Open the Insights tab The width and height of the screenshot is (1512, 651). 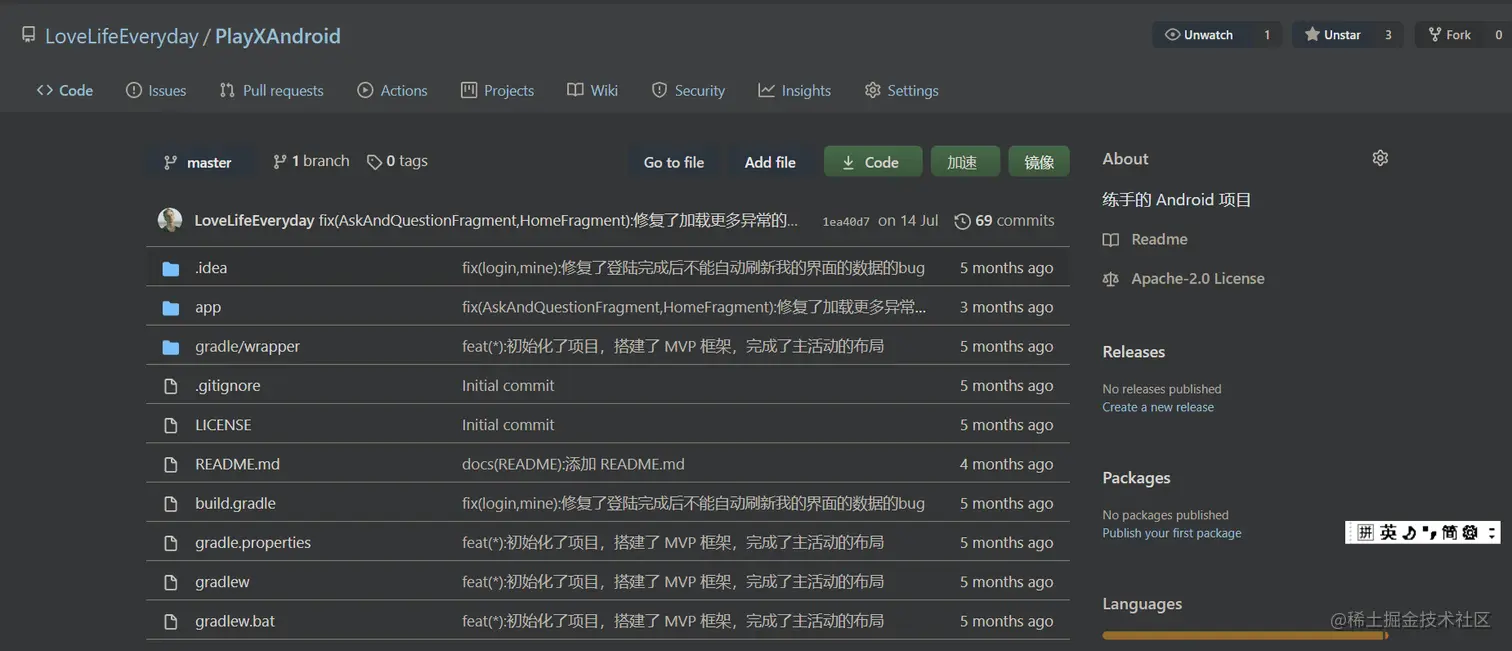point(795,90)
